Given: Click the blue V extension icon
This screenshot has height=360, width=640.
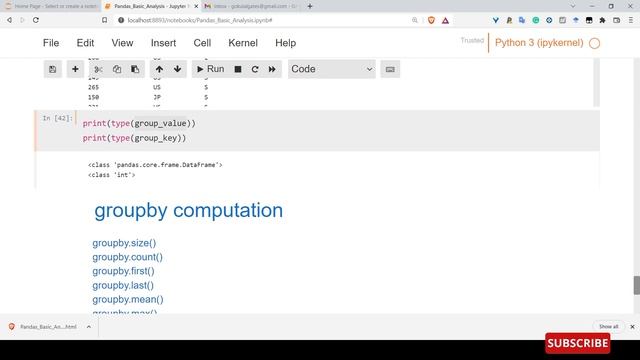Looking at the screenshot, I should pyautogui.click(x=496, y=20).
